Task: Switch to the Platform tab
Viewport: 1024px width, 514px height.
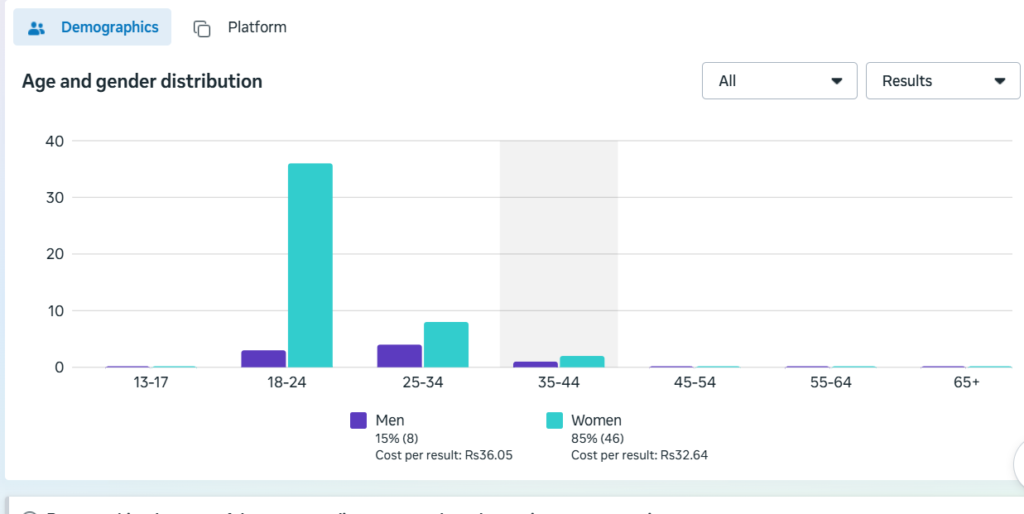Action: (240, 27)
